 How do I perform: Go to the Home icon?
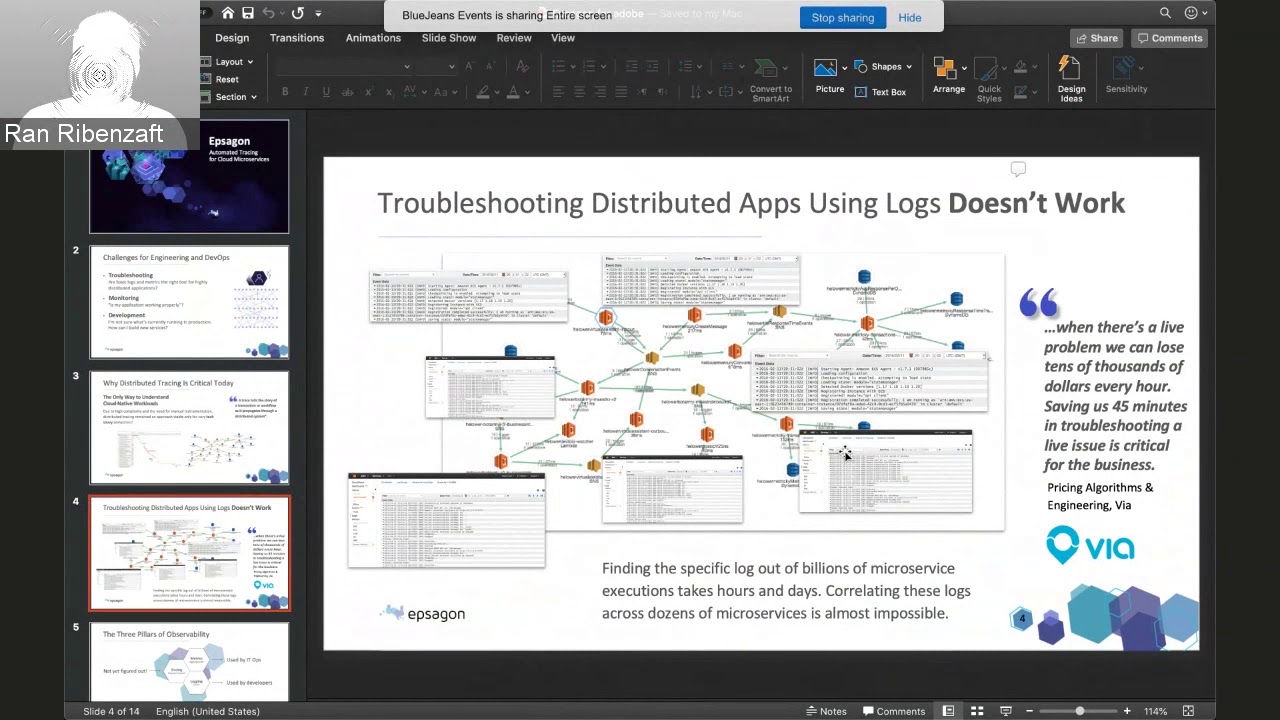coord(228,13)
